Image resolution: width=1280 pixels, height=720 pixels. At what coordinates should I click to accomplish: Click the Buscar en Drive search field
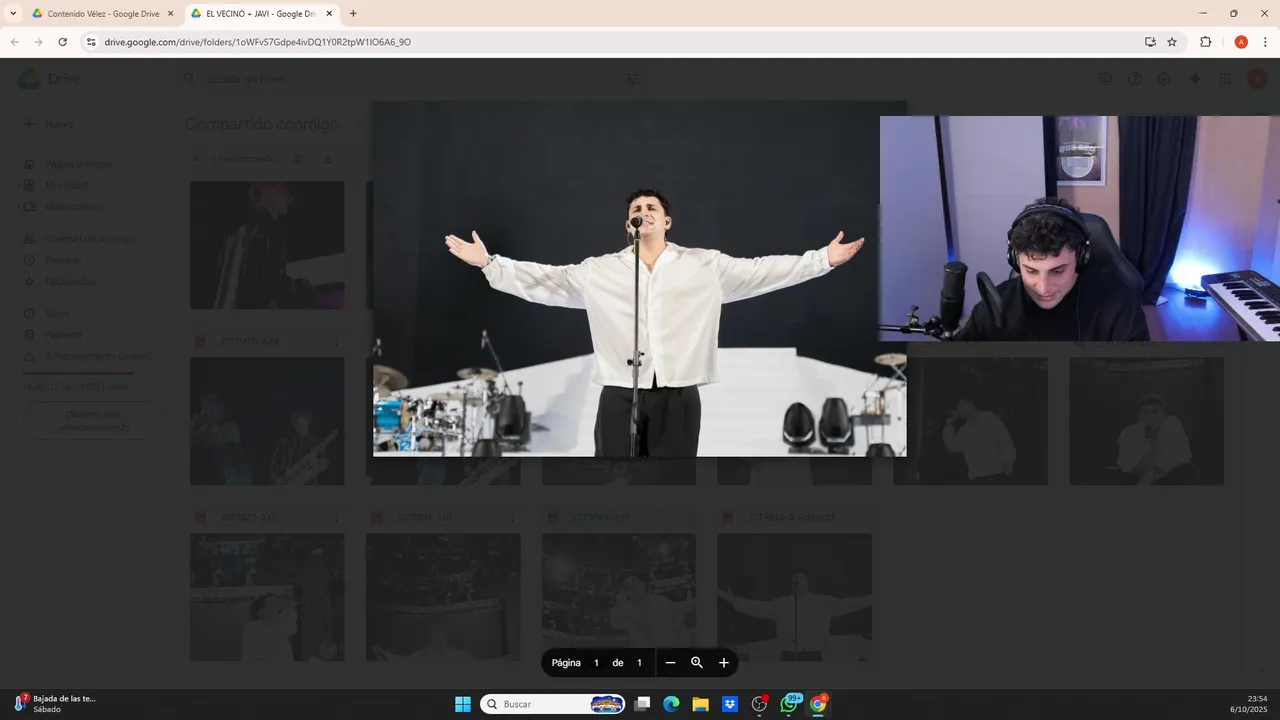[410, 79]
